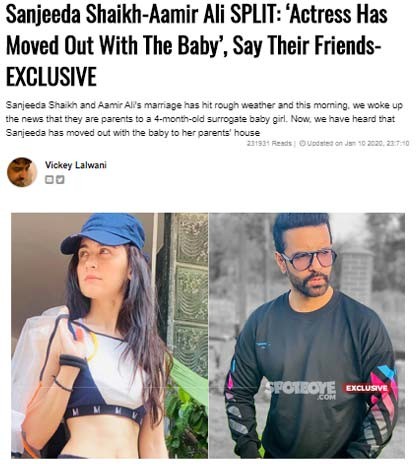418x464 pixels.
Task: Click the email icon under the author name
Action: (x=49, y=180)
